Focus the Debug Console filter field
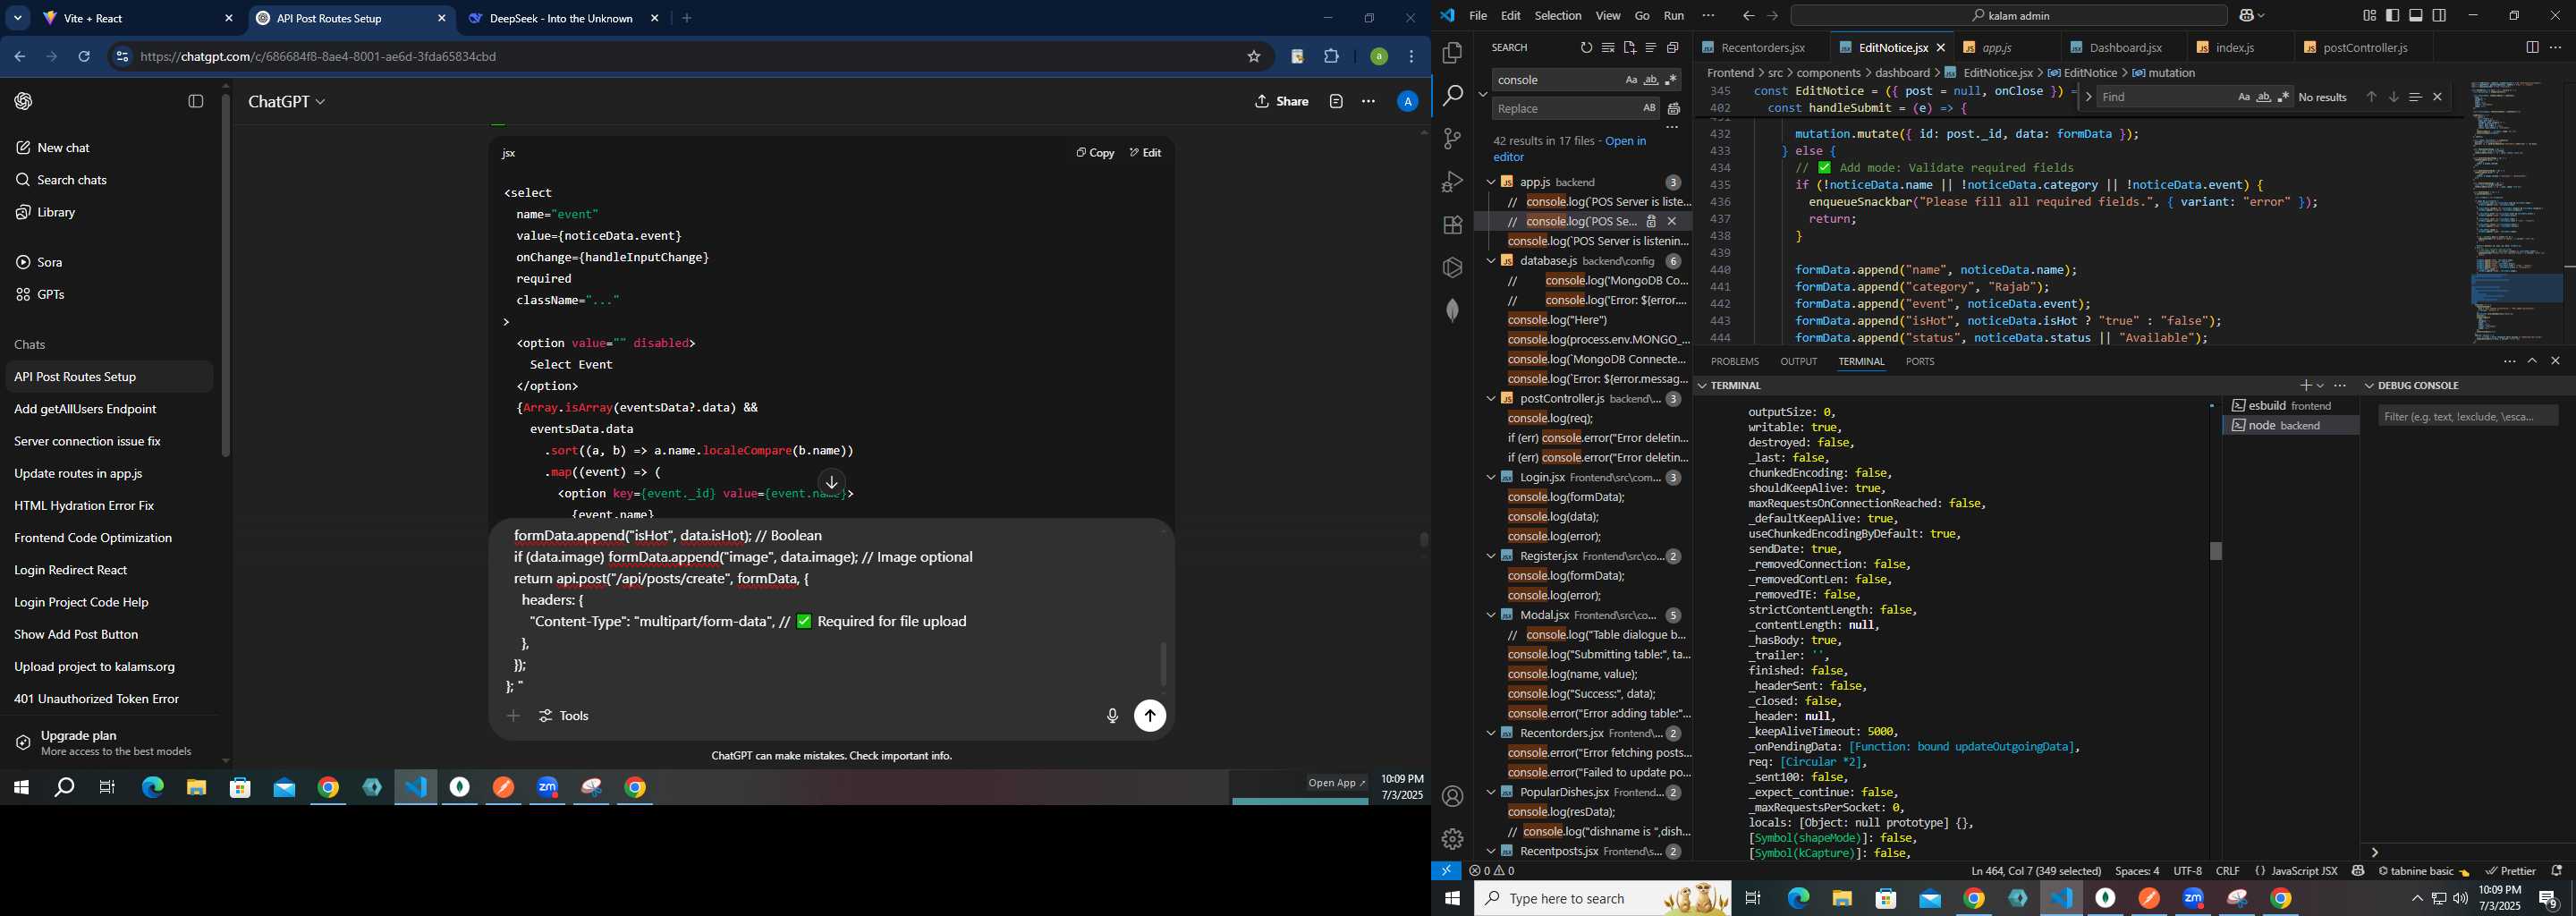2576x916 pixels. (2467, 416)
